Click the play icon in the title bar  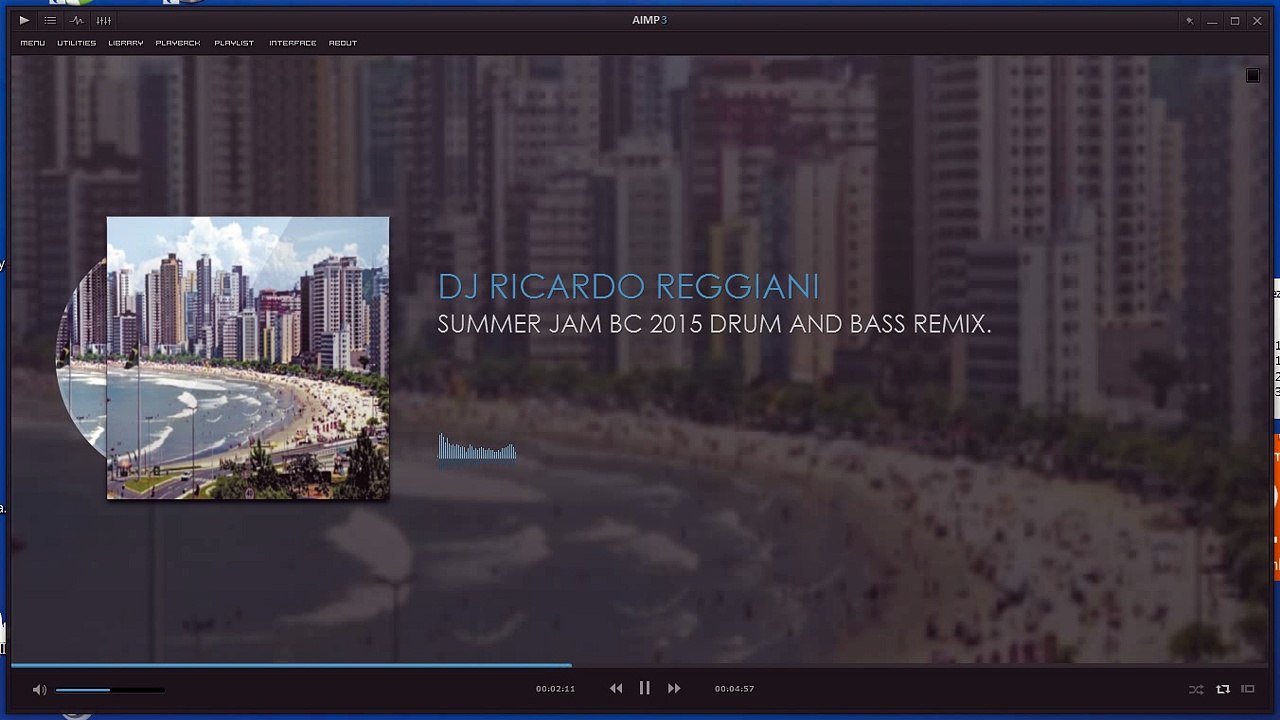coord(24,20)
